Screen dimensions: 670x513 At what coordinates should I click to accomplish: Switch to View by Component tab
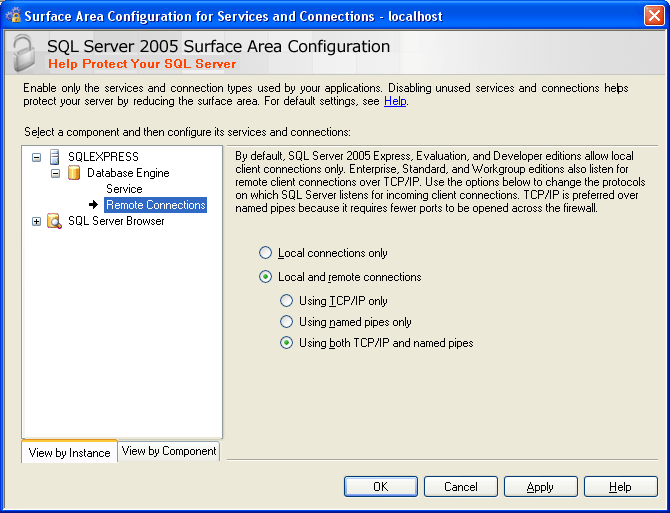click(x=169, y=451)
